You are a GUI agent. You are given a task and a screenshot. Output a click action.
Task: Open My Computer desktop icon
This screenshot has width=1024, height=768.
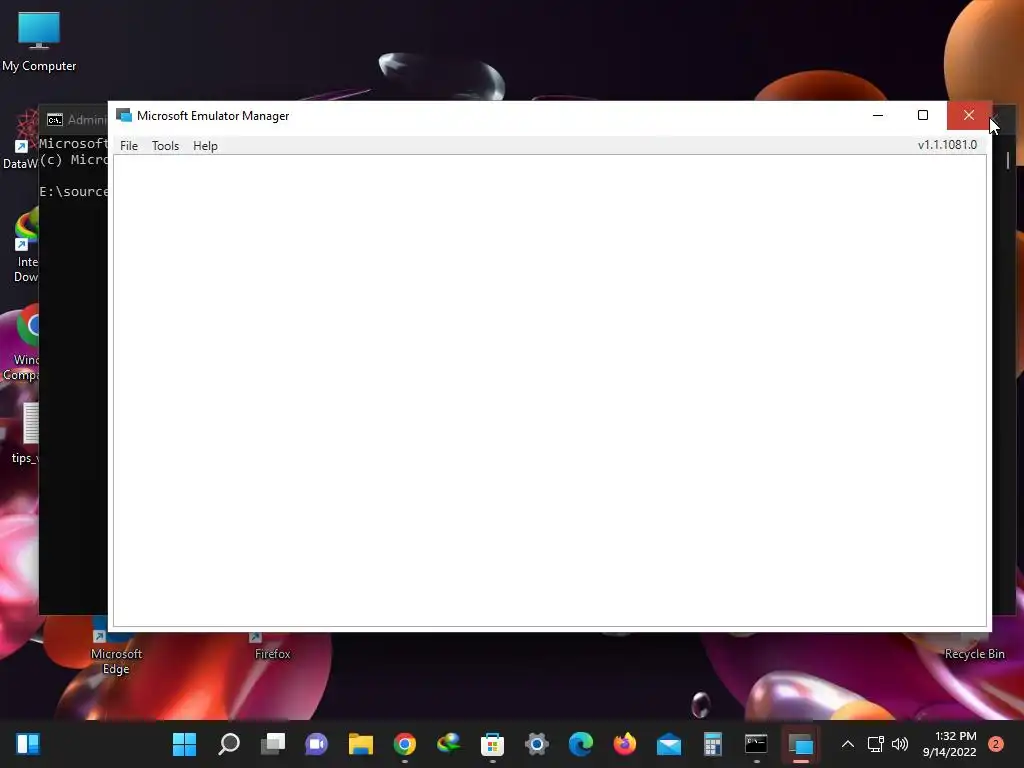coord(39,41)
